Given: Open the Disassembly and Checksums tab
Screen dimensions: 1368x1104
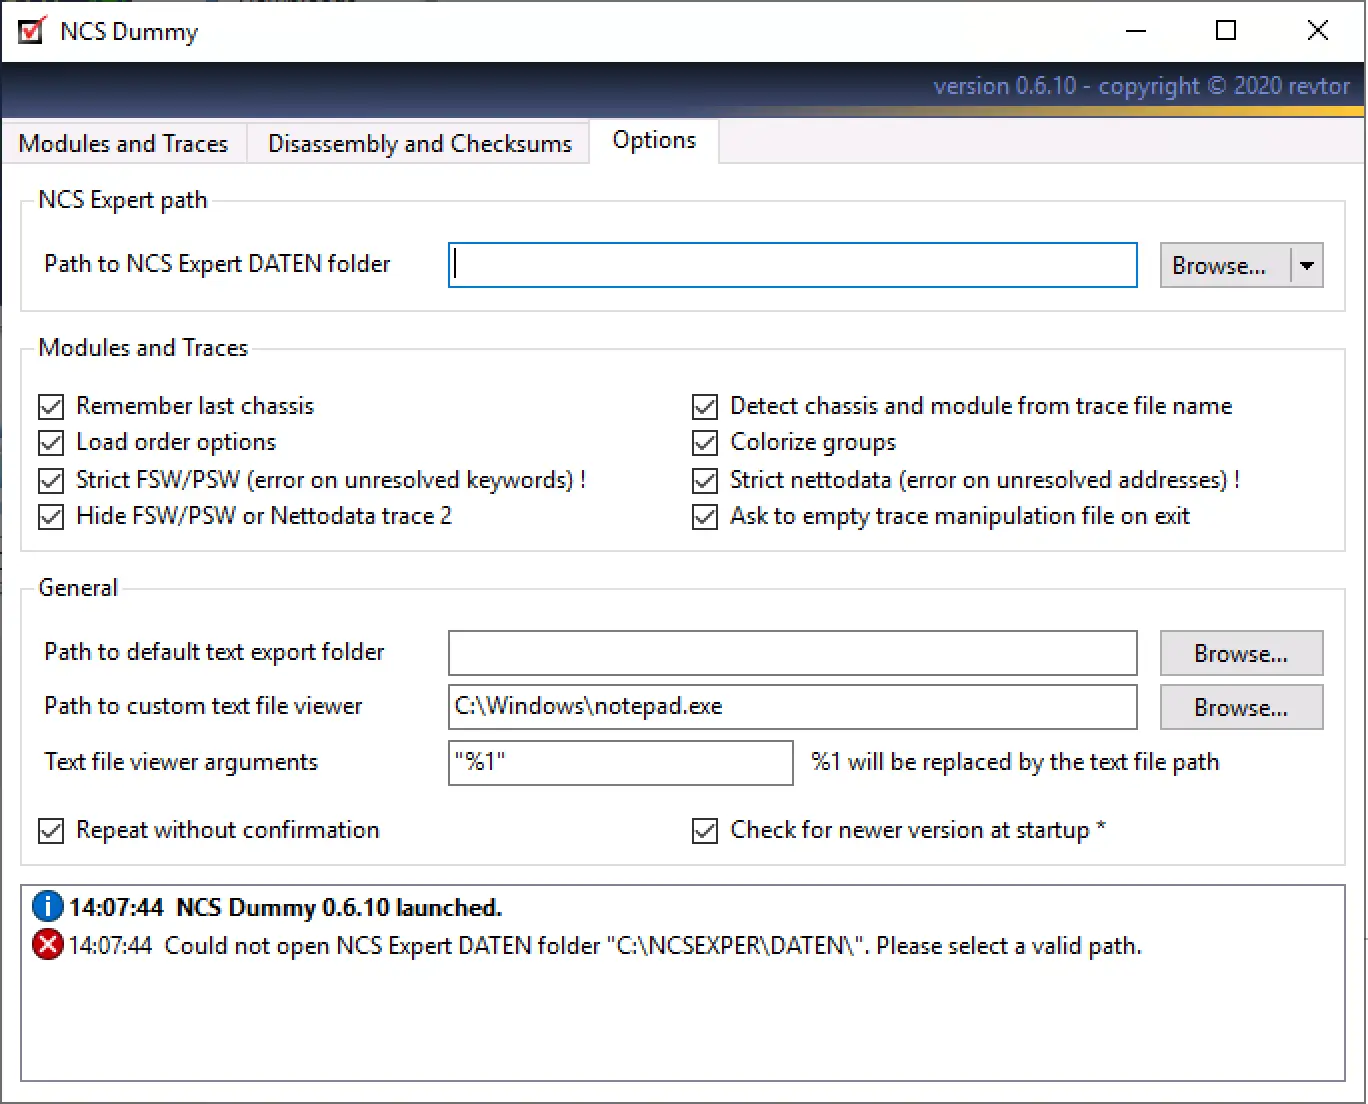Looking at the screenshot, I should (419, 143).
